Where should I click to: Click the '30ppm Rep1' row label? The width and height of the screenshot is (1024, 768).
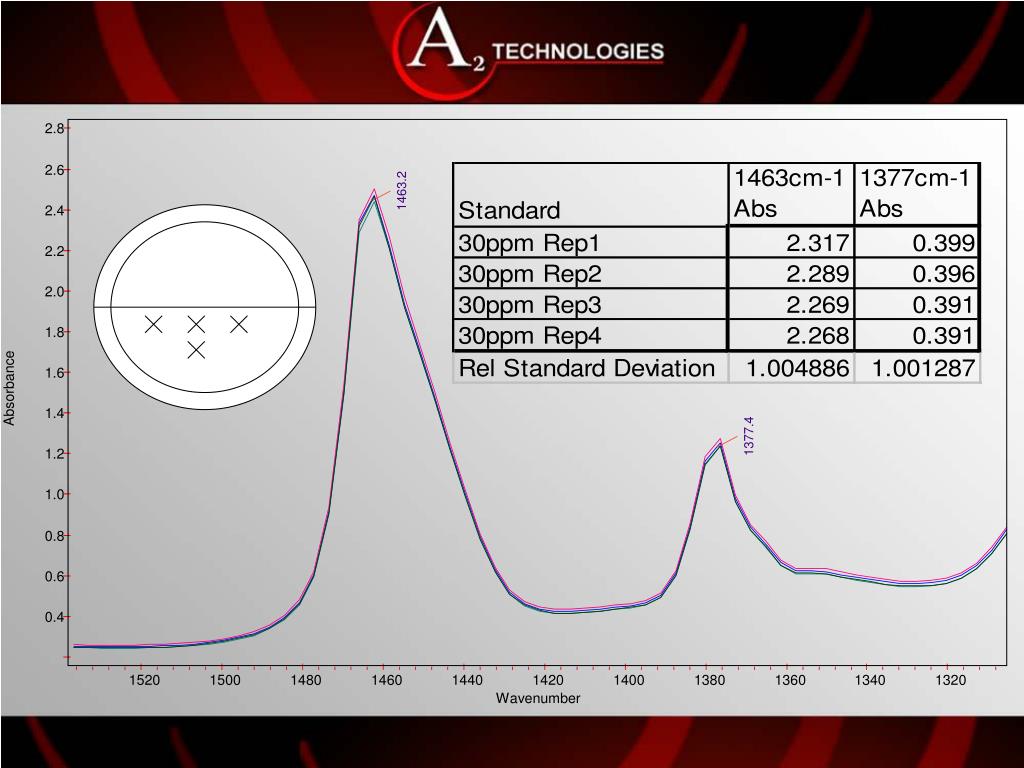(528, 244)
